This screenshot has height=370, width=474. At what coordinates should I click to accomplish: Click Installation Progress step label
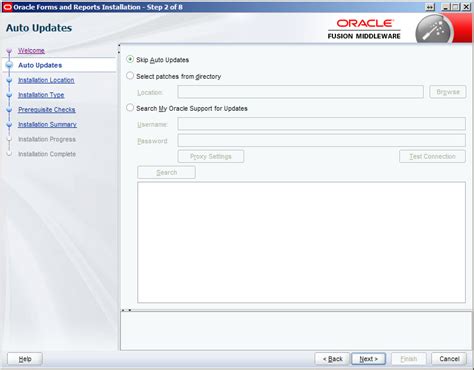47,139
